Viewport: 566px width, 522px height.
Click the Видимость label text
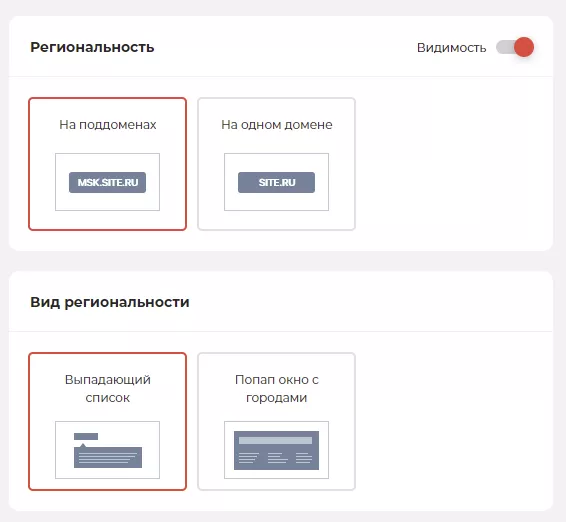click(451, 48)
